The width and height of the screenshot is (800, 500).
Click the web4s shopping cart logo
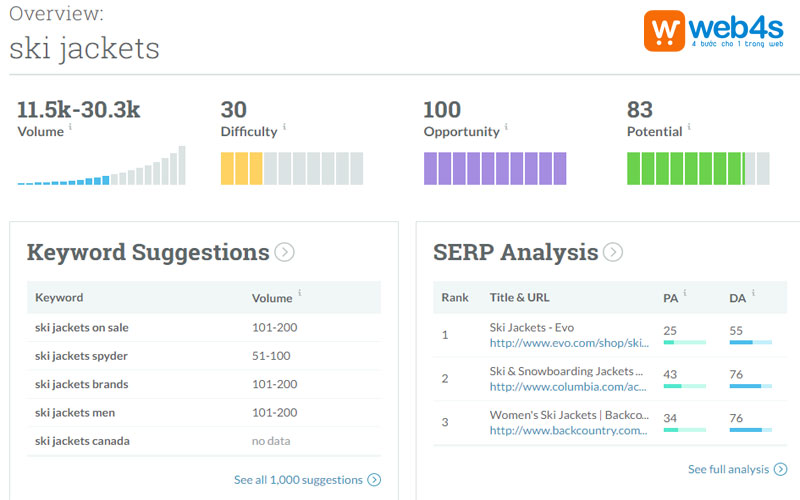666,33
